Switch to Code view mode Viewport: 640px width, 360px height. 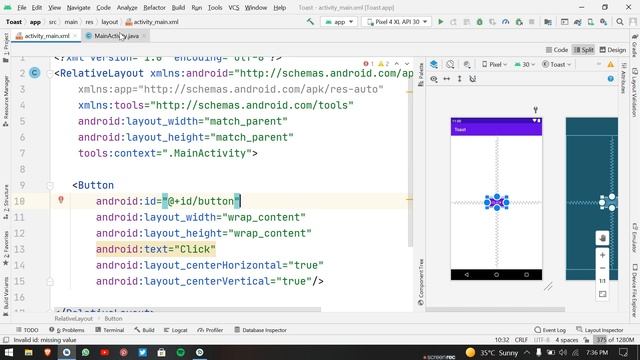click(557, 50)
